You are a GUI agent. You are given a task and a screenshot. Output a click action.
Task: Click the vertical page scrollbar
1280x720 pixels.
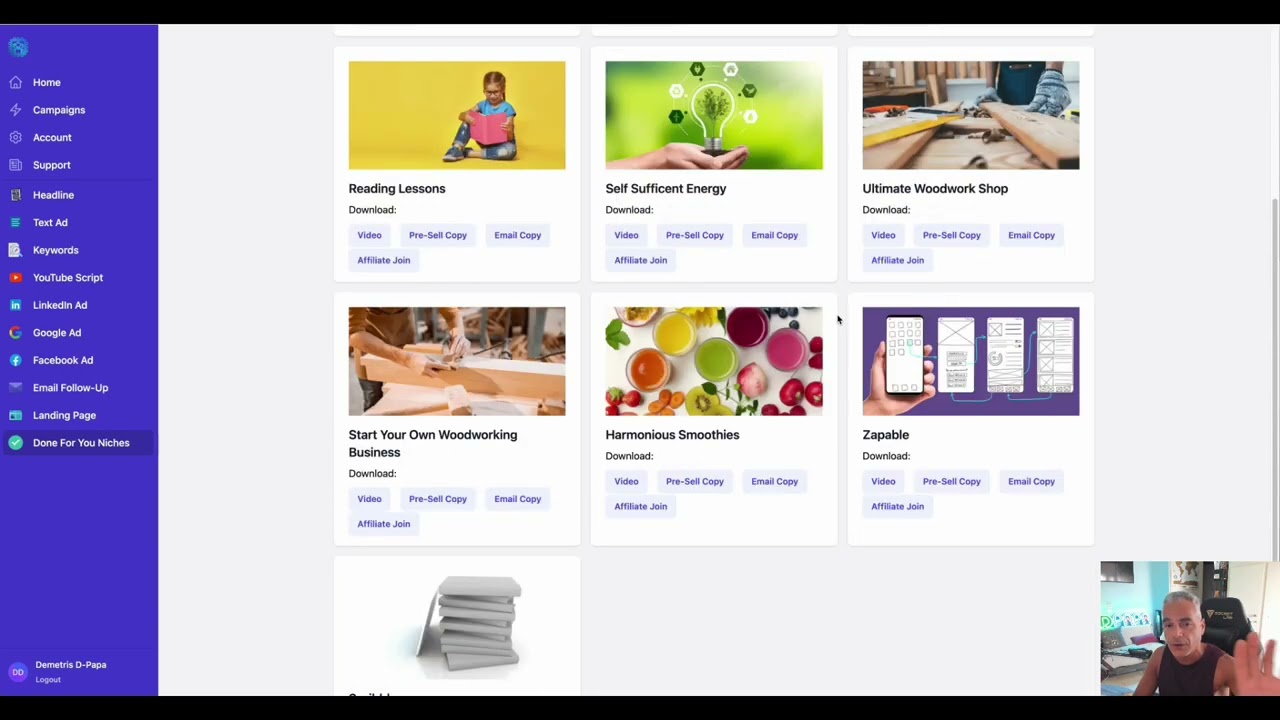[x=1274, y=380]
